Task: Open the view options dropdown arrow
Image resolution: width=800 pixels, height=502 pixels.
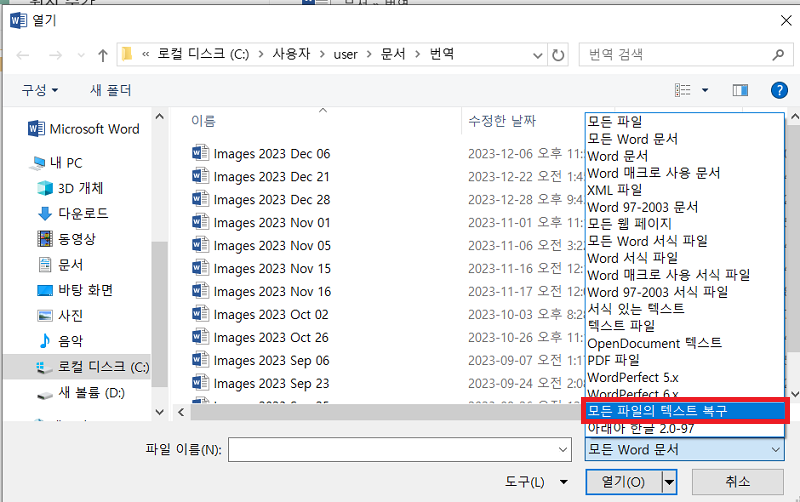Action: click(705, 90)
